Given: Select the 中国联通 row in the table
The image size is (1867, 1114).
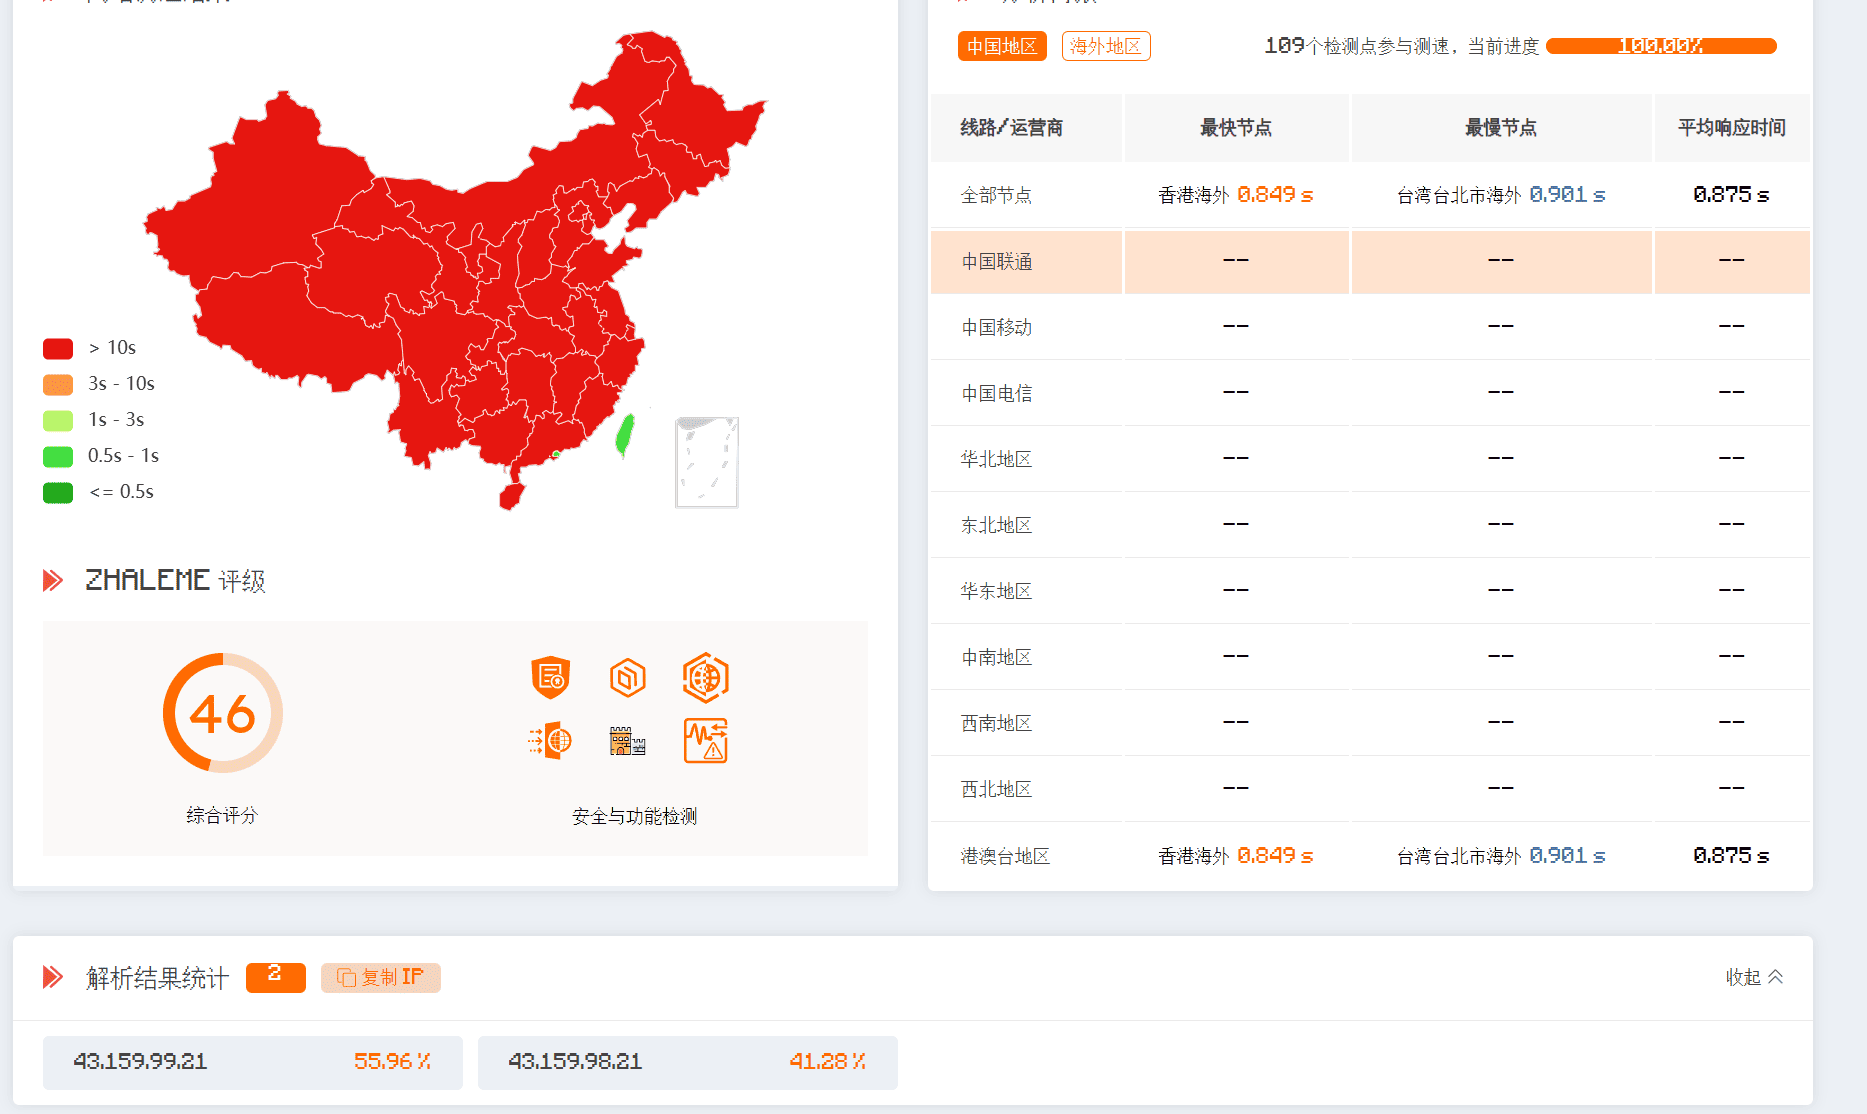Looking at the screenshot, I should (x=997, y=262).
